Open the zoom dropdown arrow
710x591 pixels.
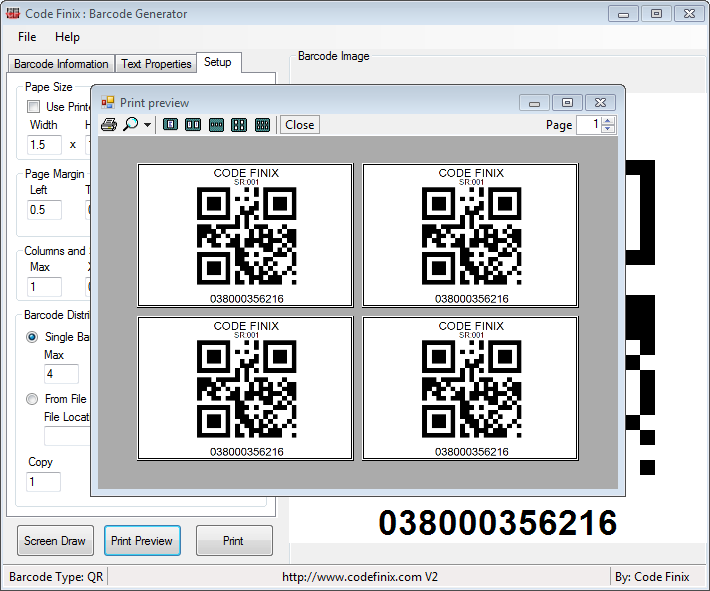pos(147,125)
